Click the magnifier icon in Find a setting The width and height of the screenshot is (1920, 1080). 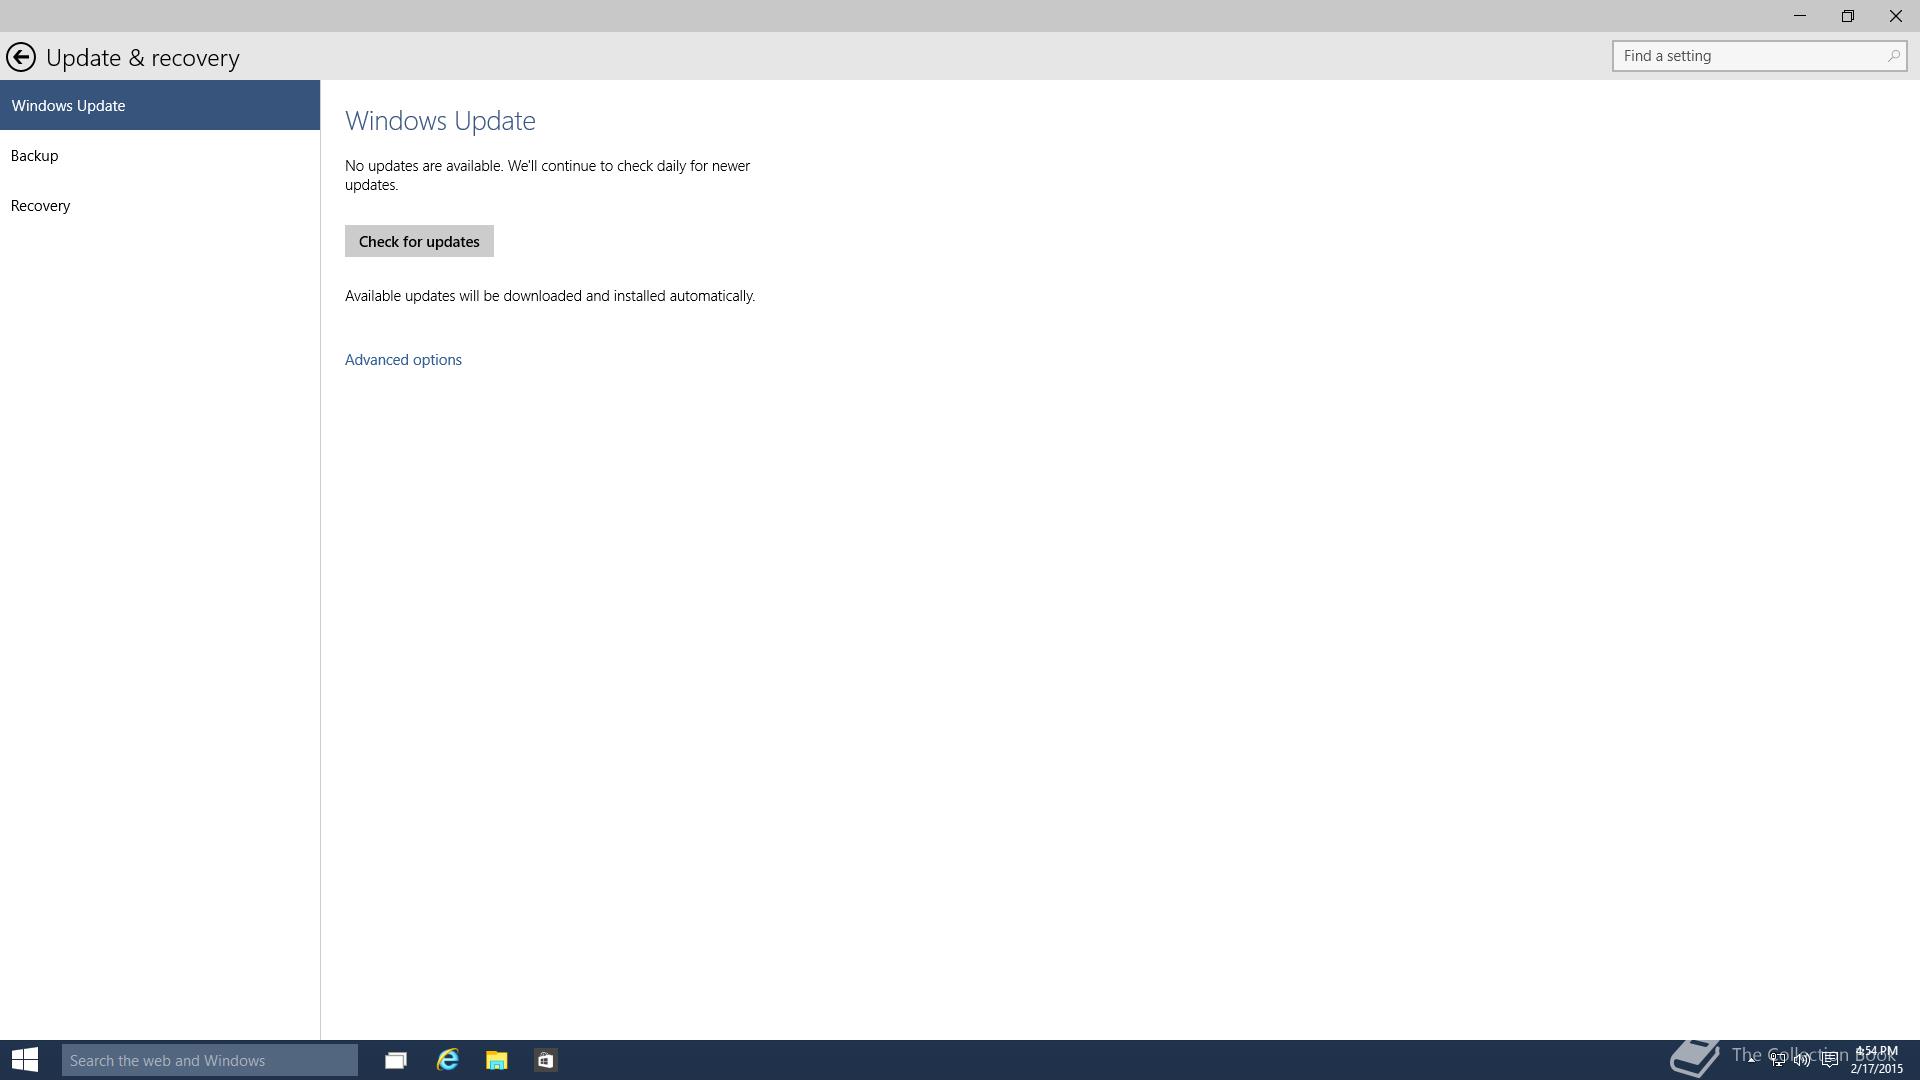(x=1893, y=56)
